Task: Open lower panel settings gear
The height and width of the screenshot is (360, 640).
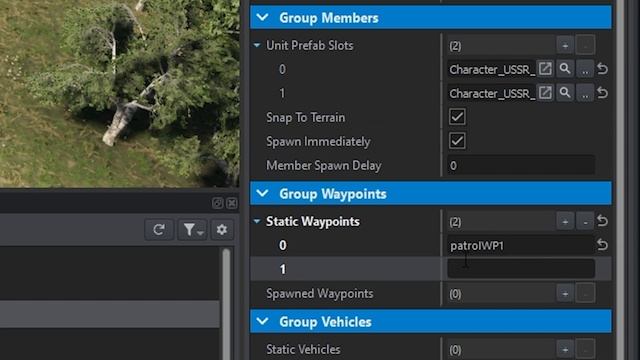Action: [222, 230]
